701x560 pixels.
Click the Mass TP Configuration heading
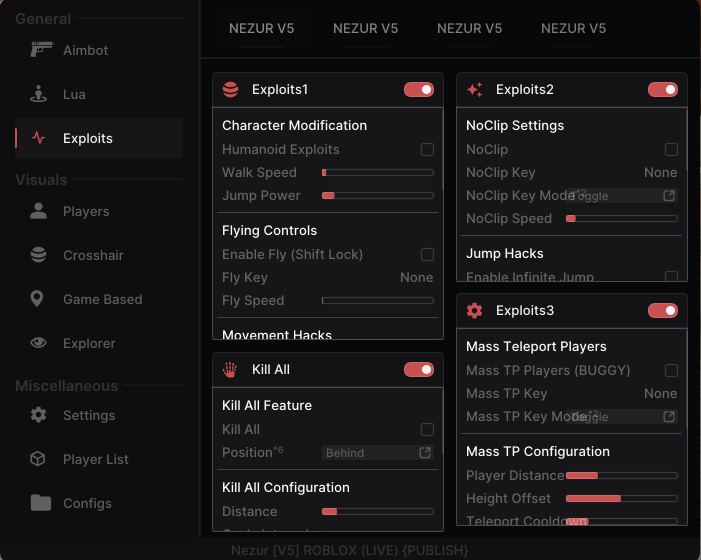coord(538,451)
